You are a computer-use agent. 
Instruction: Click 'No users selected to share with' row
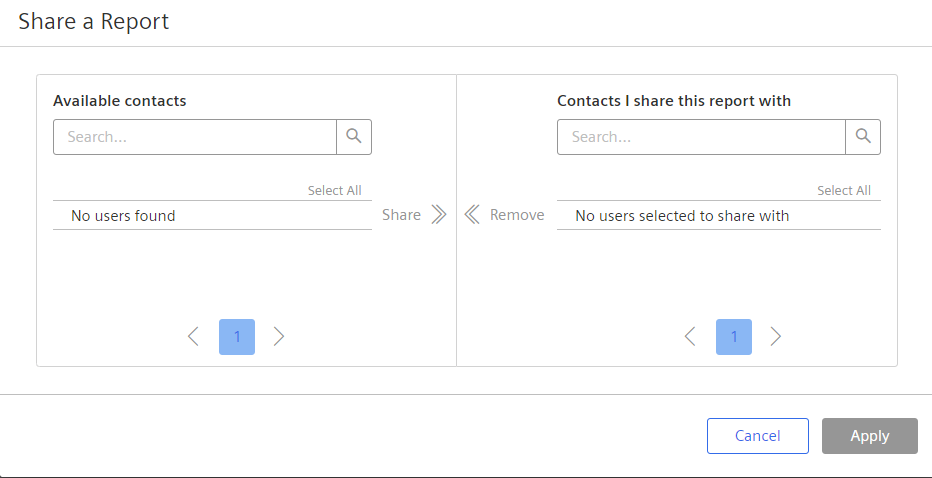click(x=719, y=215)
